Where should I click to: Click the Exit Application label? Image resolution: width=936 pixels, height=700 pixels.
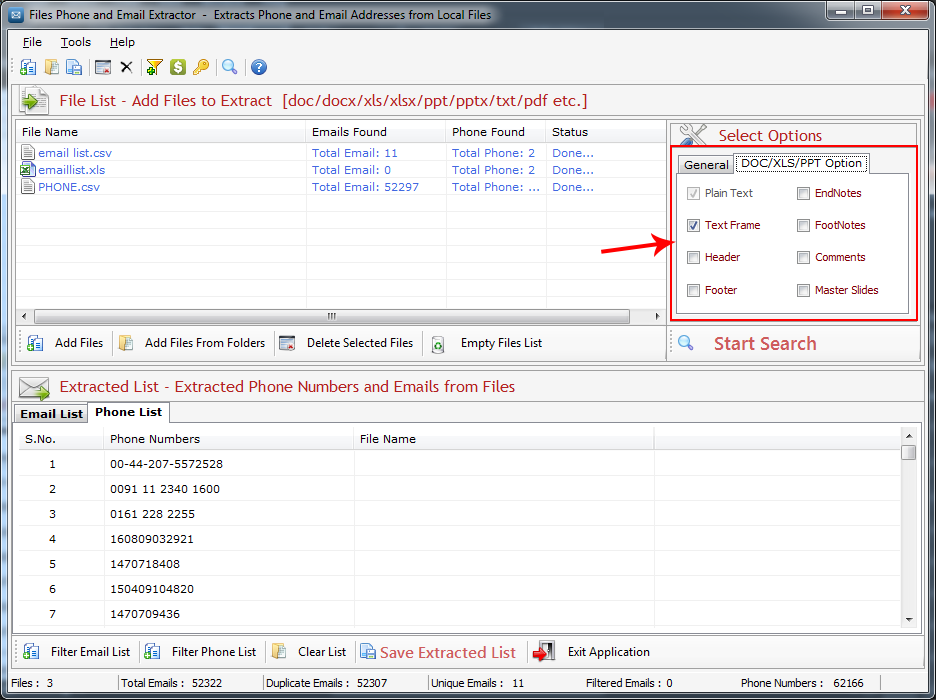(608, 652)
